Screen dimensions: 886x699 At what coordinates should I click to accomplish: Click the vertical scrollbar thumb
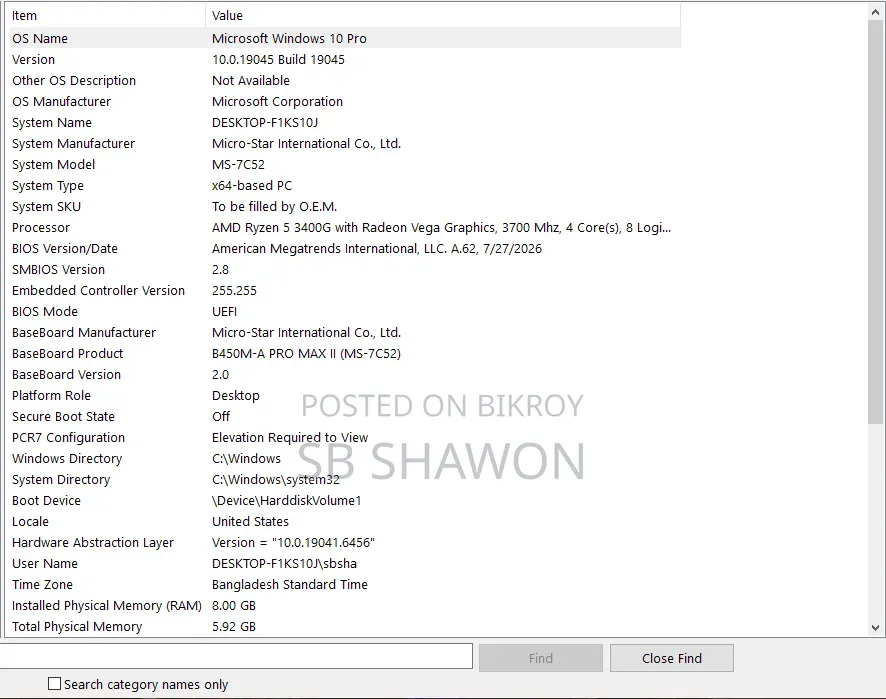(x=876, y=221)
